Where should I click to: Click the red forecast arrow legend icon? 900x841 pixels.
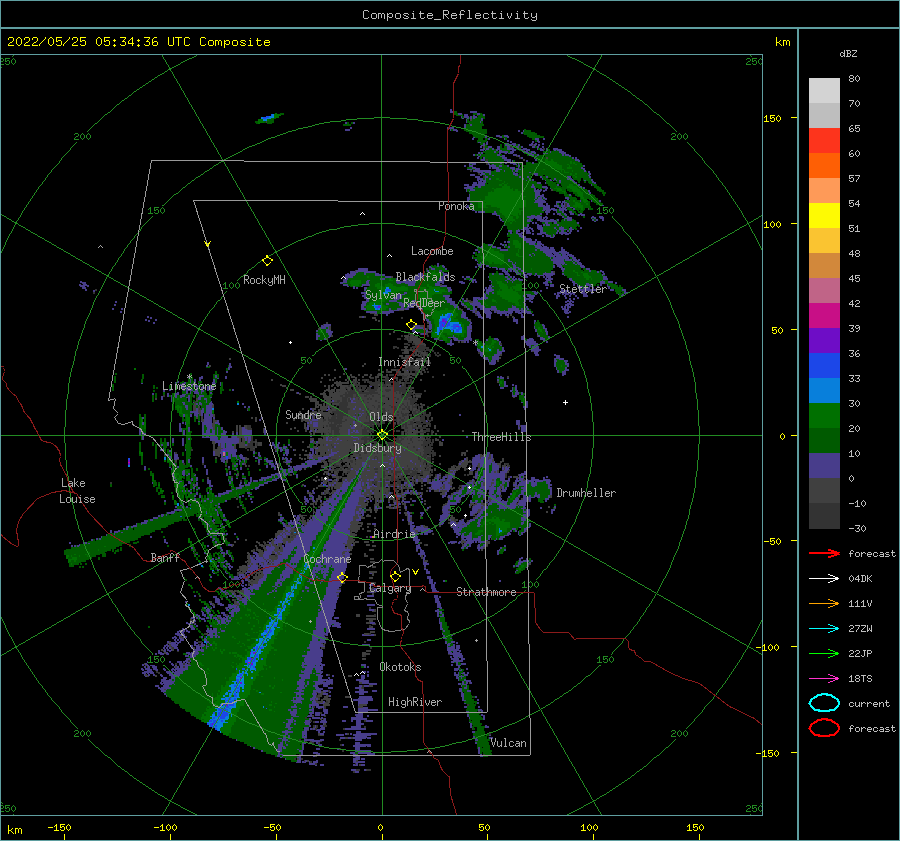click(824, 553)
